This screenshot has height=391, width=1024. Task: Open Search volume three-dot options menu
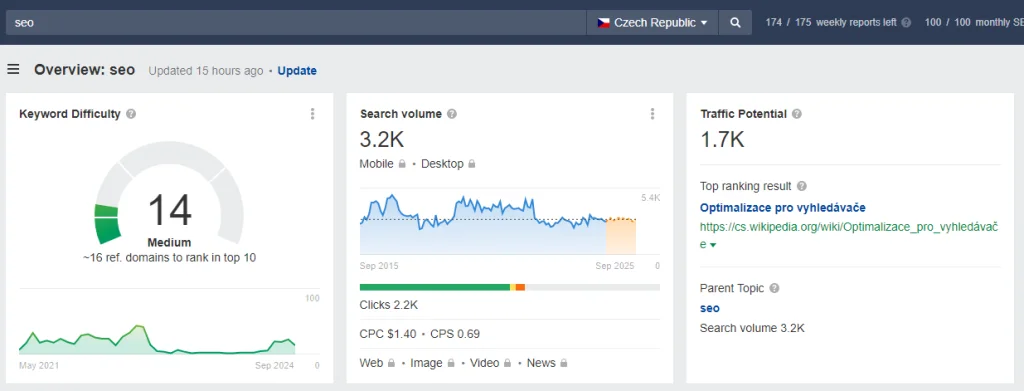[x=652, y=114]
